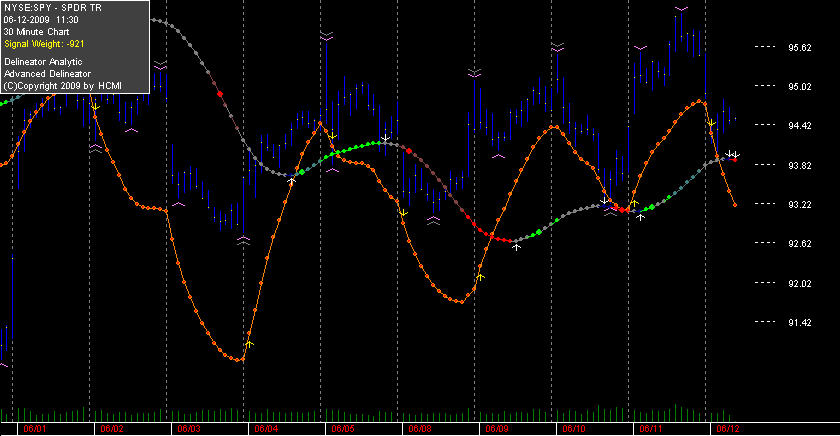Select the 06/01 date label
Viewport: 840px width, 436px height.
[x=35, y=429]
